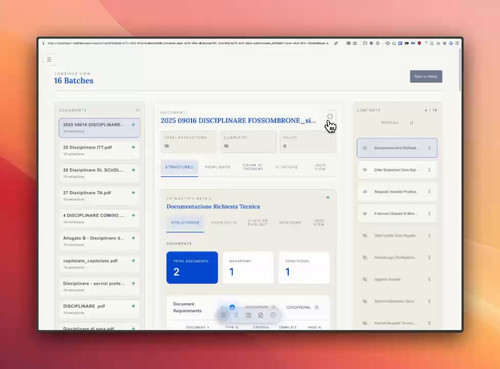Screen dimensions: 500x369
Task: Click the Completed stat card
Action: click(248, 142)
